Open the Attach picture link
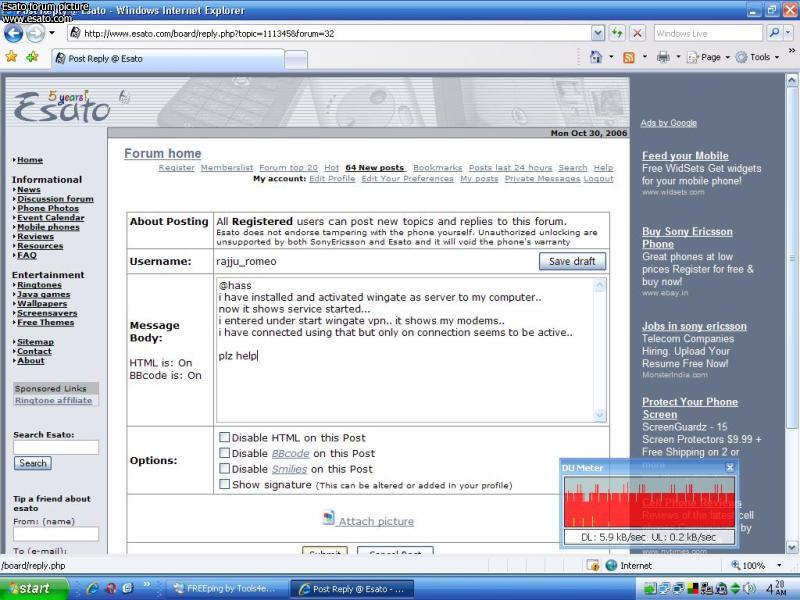The height and width of the screenshot is (600, 800). pyautogui.click(x=377, y=521)
